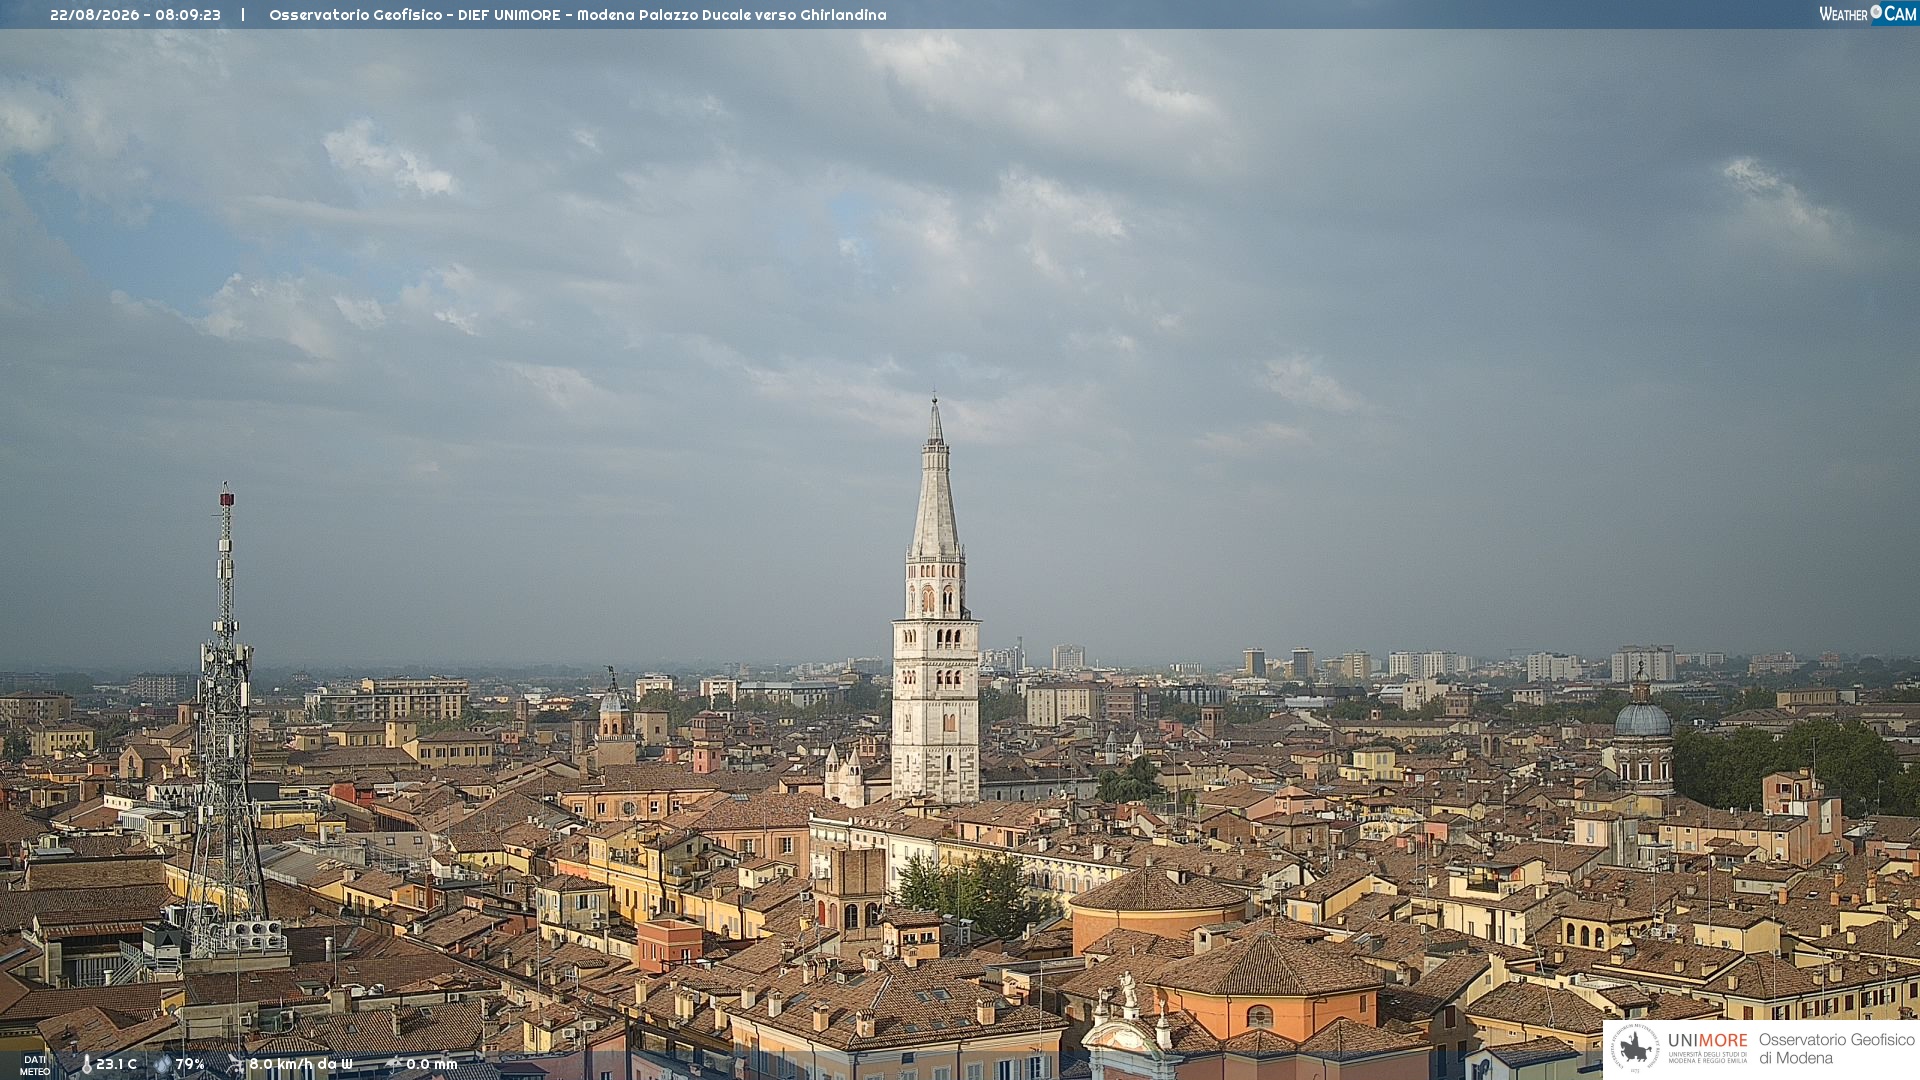Click the grey church dome
1920x1080 pixels.
point(1642,718)
